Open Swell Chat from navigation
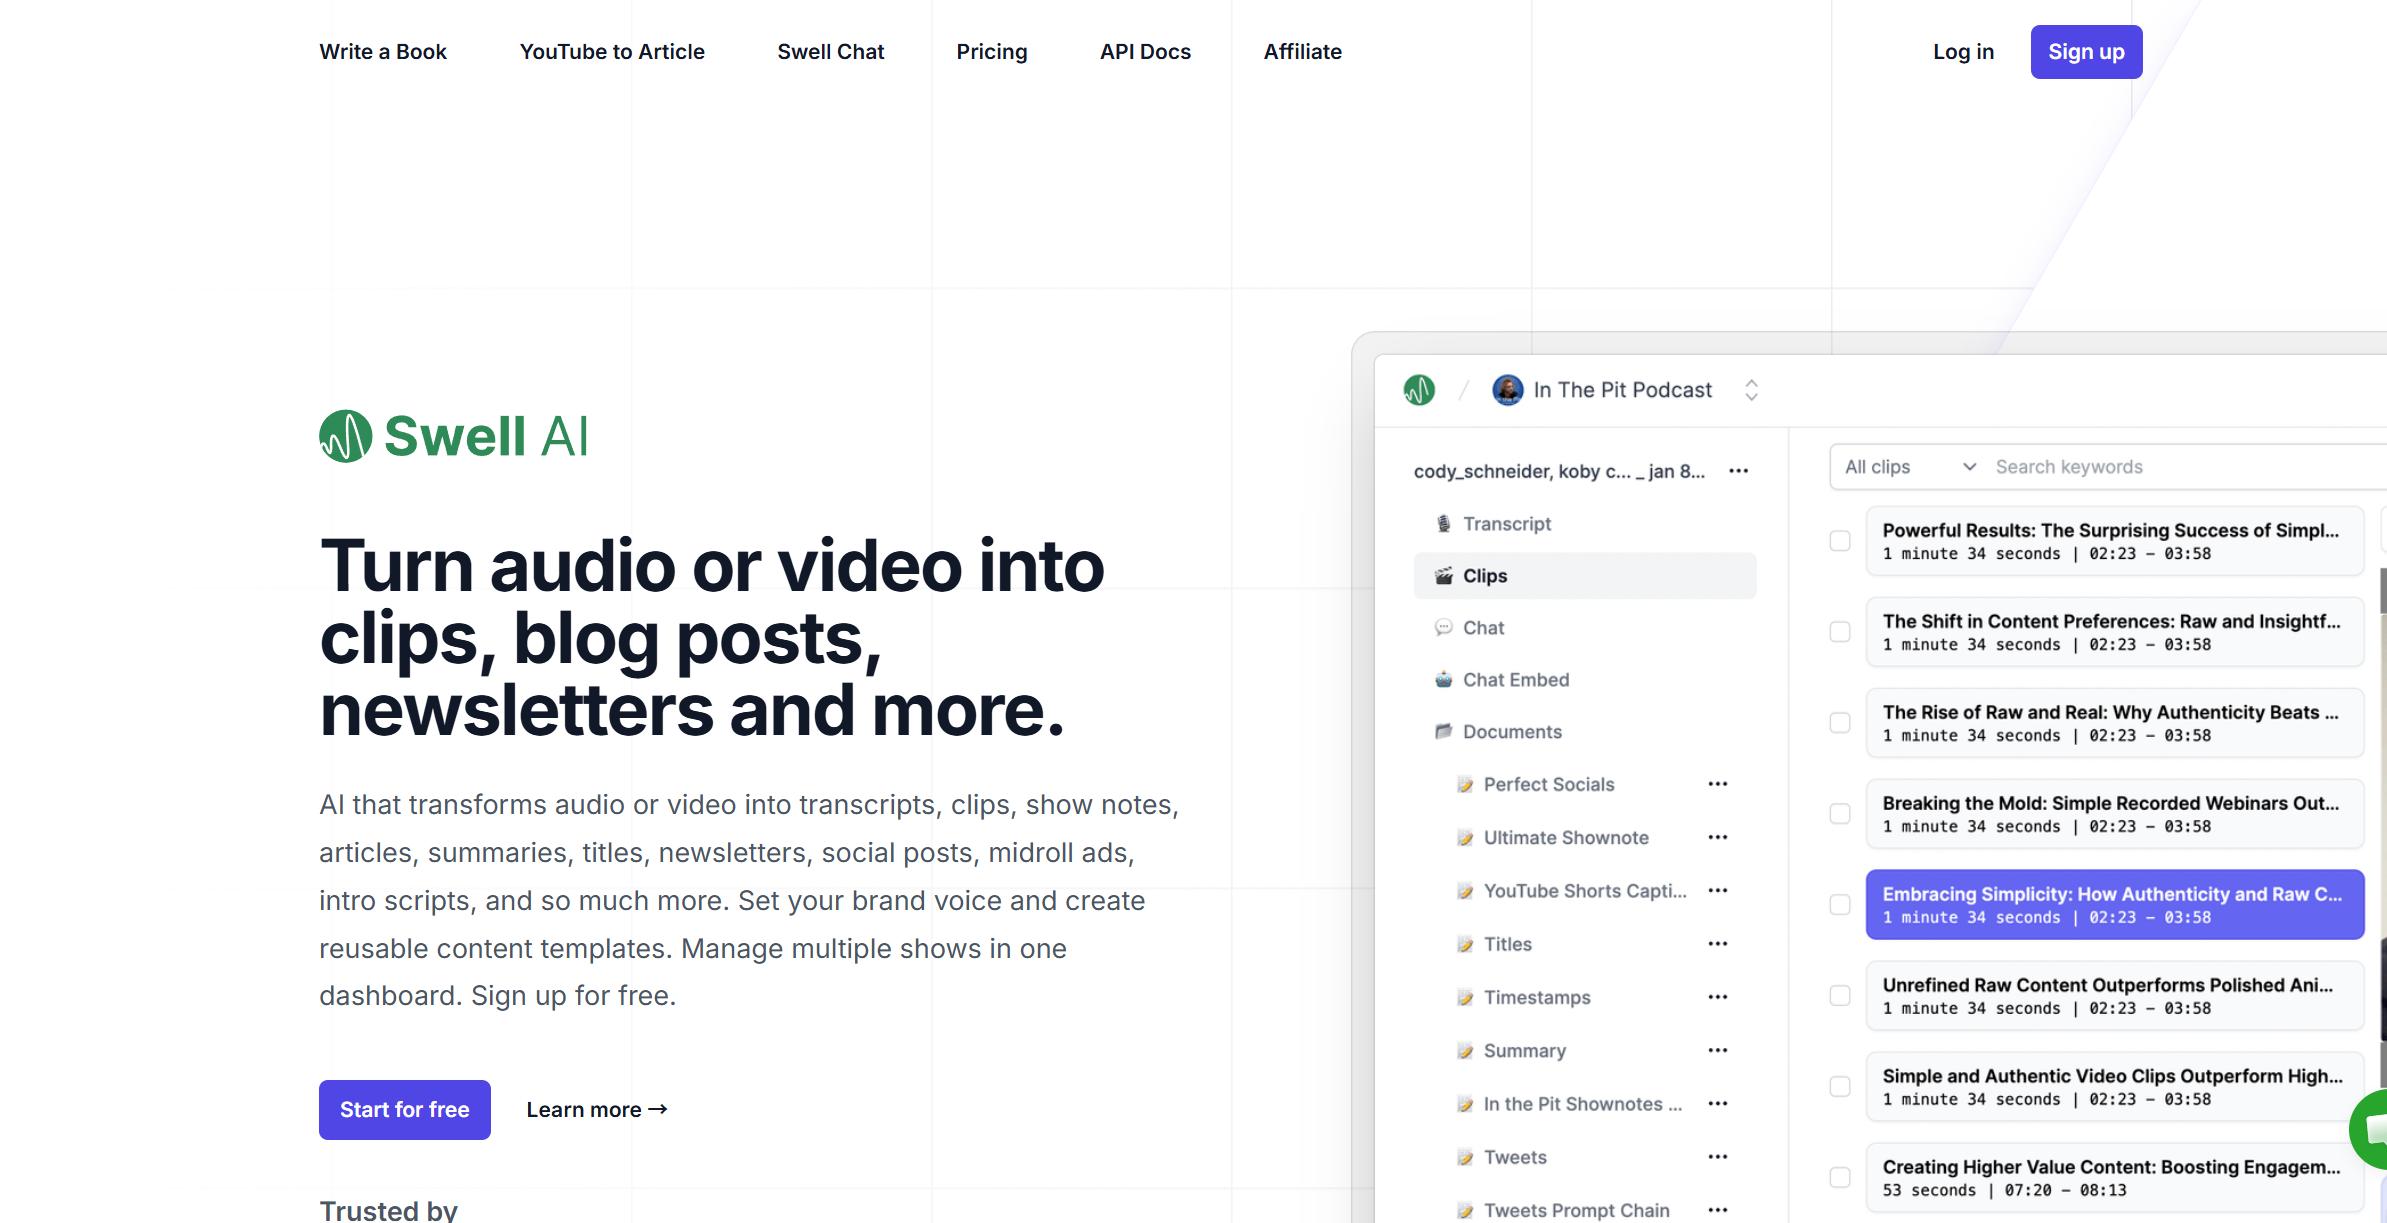This screenshot has width=2387, height=1223. coord(831,52)
